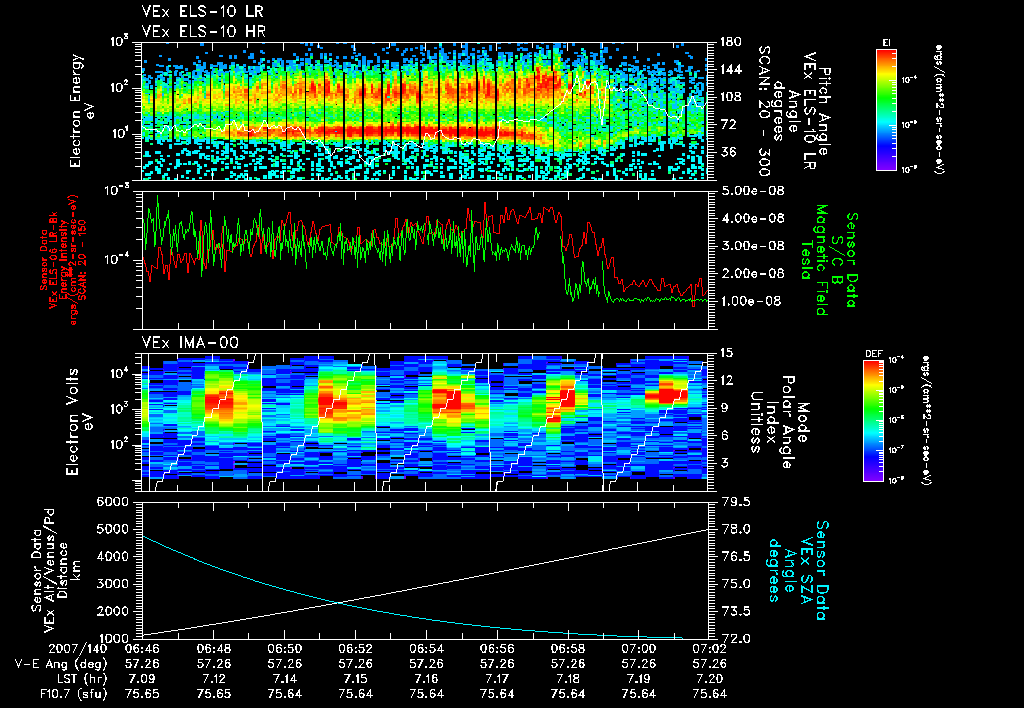
Task: Click the '2007/140' date label
Action: click(78, 649)
